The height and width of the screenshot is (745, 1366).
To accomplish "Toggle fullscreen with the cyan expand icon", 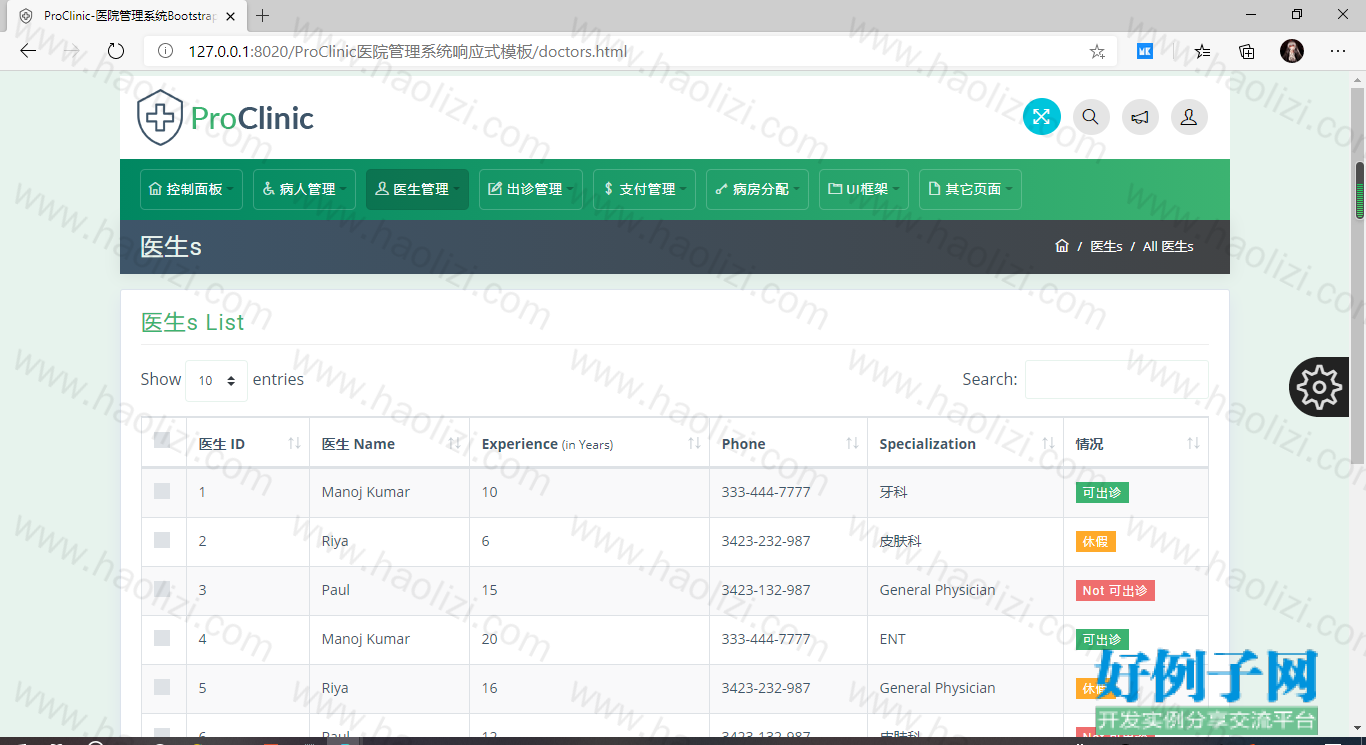I will point(1041,117).
